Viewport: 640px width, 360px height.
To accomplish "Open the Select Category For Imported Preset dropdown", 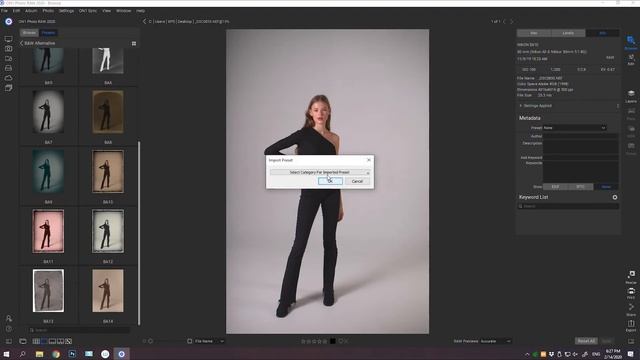I will coord(320,172).
